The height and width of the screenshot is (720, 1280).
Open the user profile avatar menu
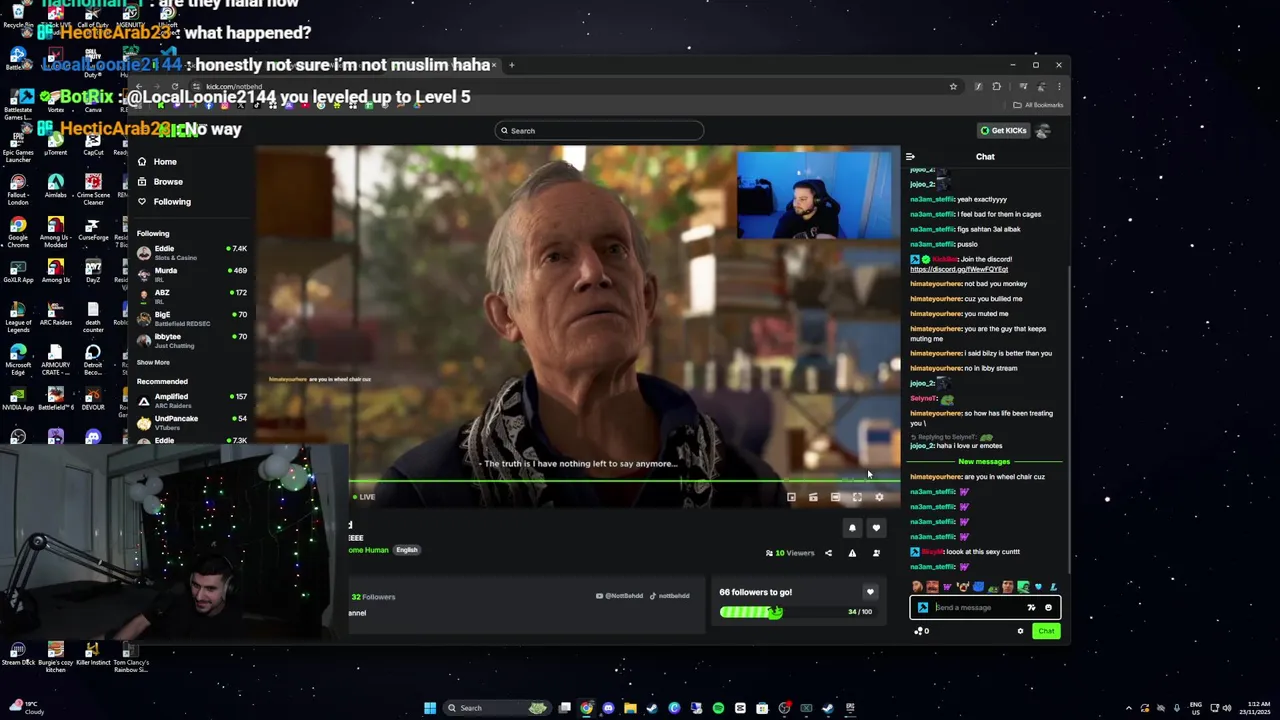click(1043, 131)
